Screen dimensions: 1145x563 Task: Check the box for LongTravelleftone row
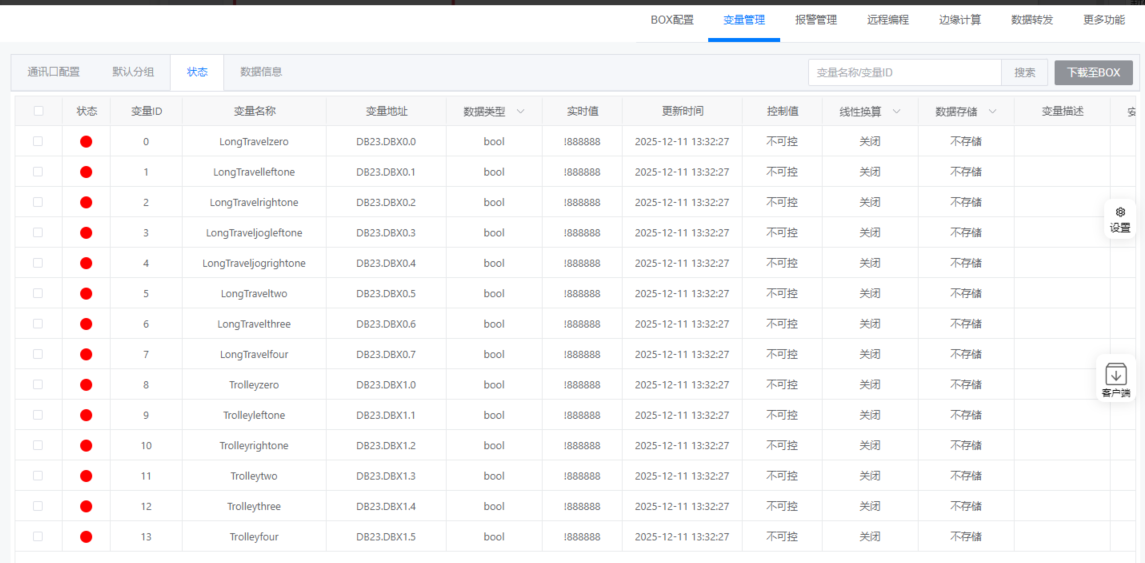[x=38, y=172]
